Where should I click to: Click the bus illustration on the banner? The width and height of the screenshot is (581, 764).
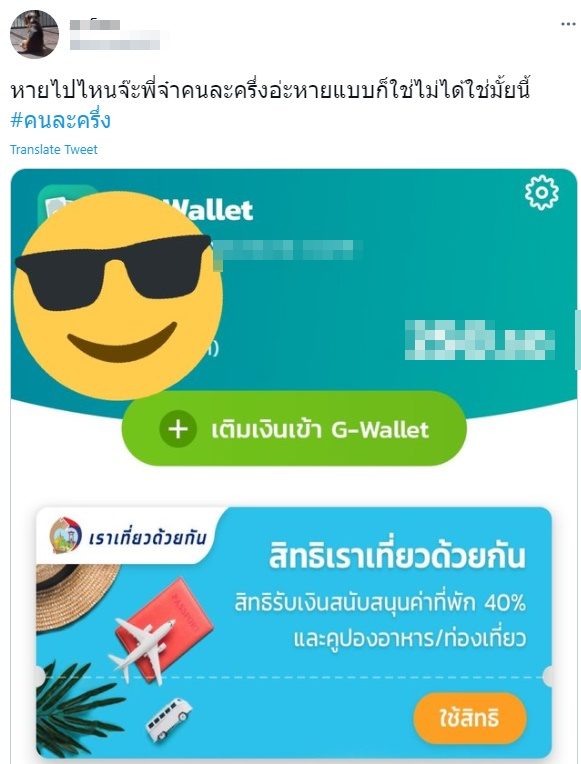point(169,719)
